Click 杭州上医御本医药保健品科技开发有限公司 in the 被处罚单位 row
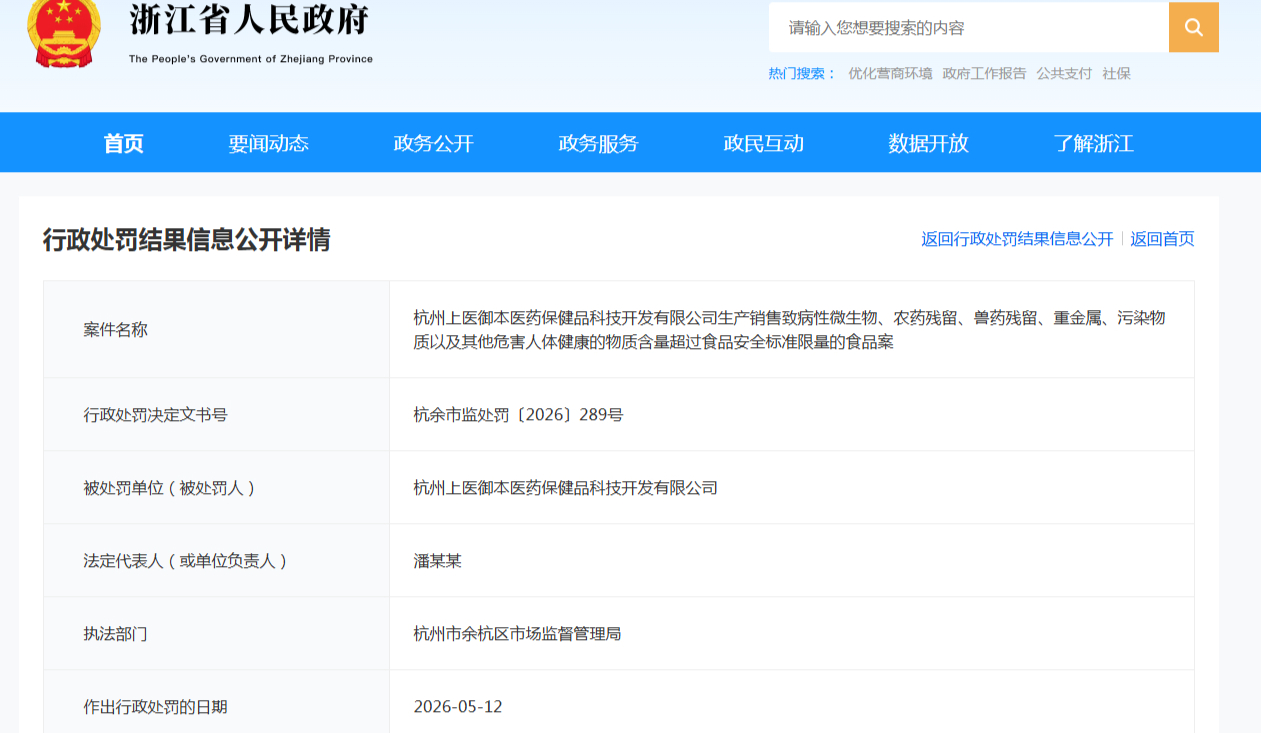Viewport: 1261px width, 733px height. (565, 487)
